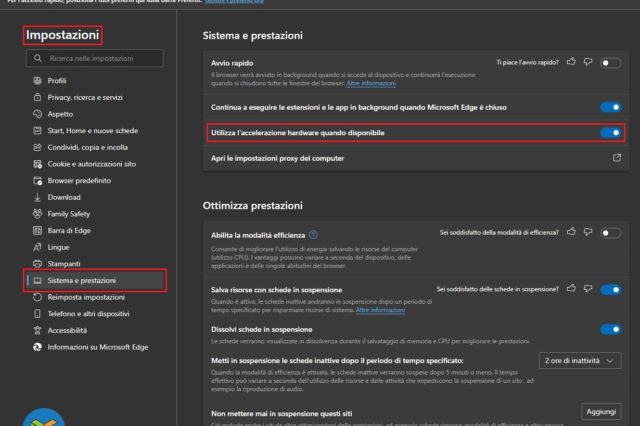
Task: Open Reimposta impostazioni section
Action: (86, 297)
